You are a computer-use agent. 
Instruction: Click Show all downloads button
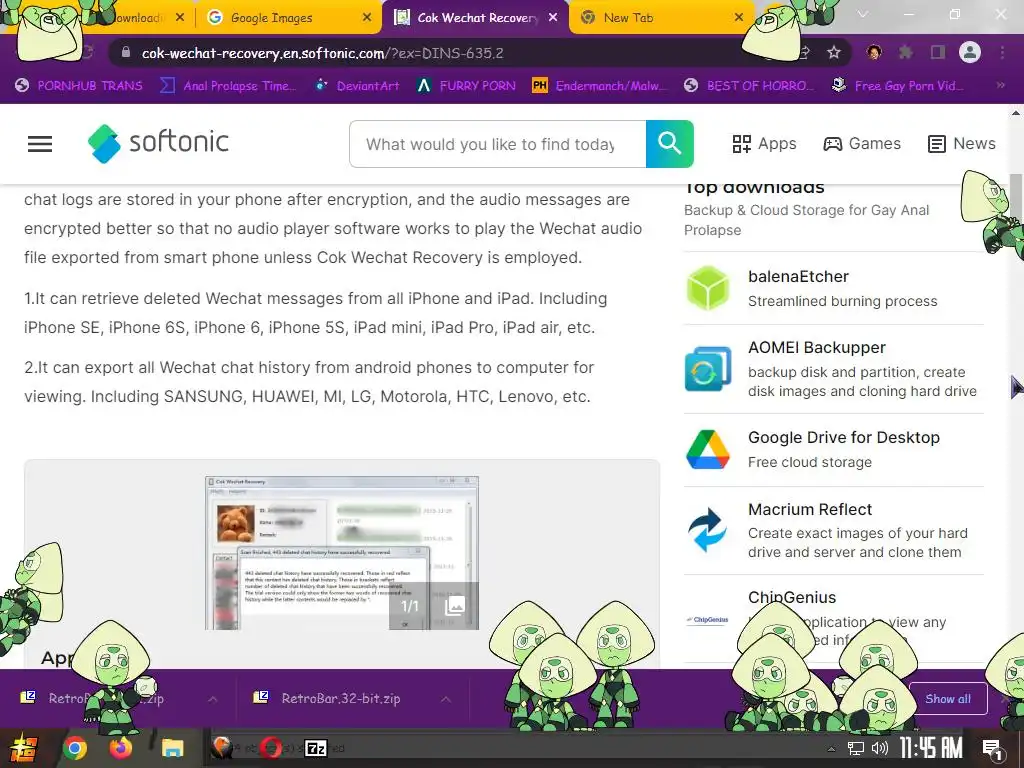pyautogui.click(x=948, y=699)
